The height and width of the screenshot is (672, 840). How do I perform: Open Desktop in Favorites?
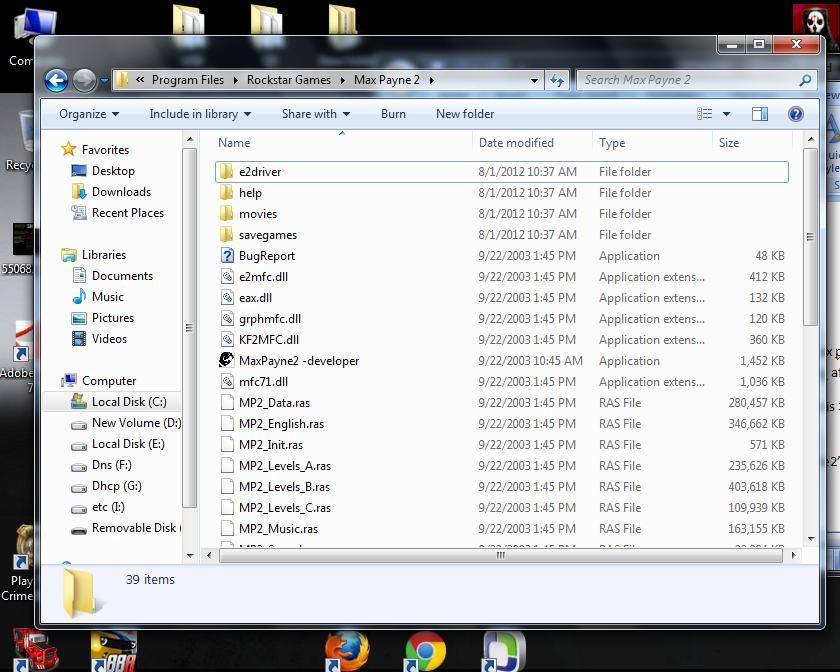coord(113,171)
